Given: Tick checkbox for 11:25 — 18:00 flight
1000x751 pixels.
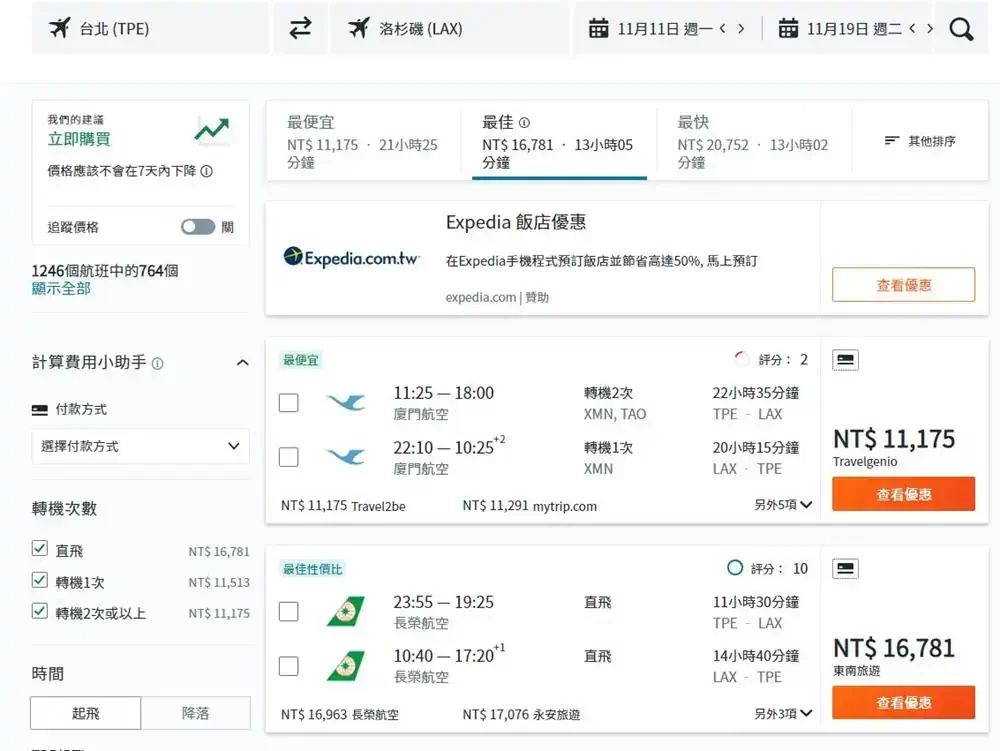Looking at the screenshot, I should point(289,403).
